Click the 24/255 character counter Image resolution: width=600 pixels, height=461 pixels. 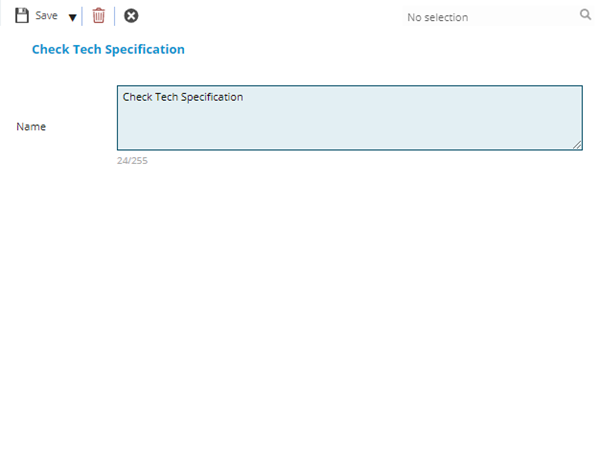pos(132,160)
